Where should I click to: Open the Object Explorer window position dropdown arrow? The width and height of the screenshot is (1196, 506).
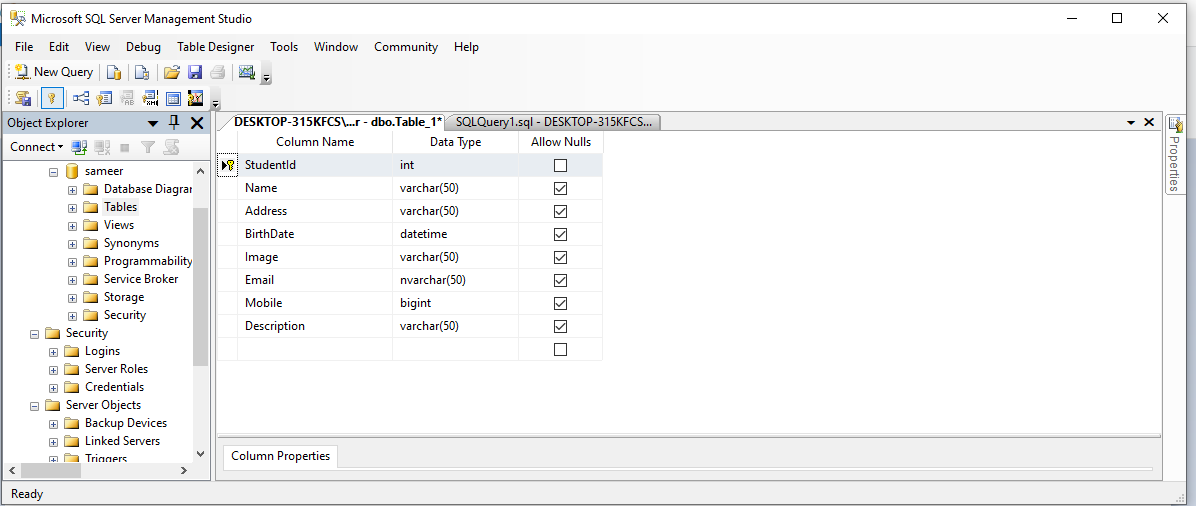coord(153,123)
